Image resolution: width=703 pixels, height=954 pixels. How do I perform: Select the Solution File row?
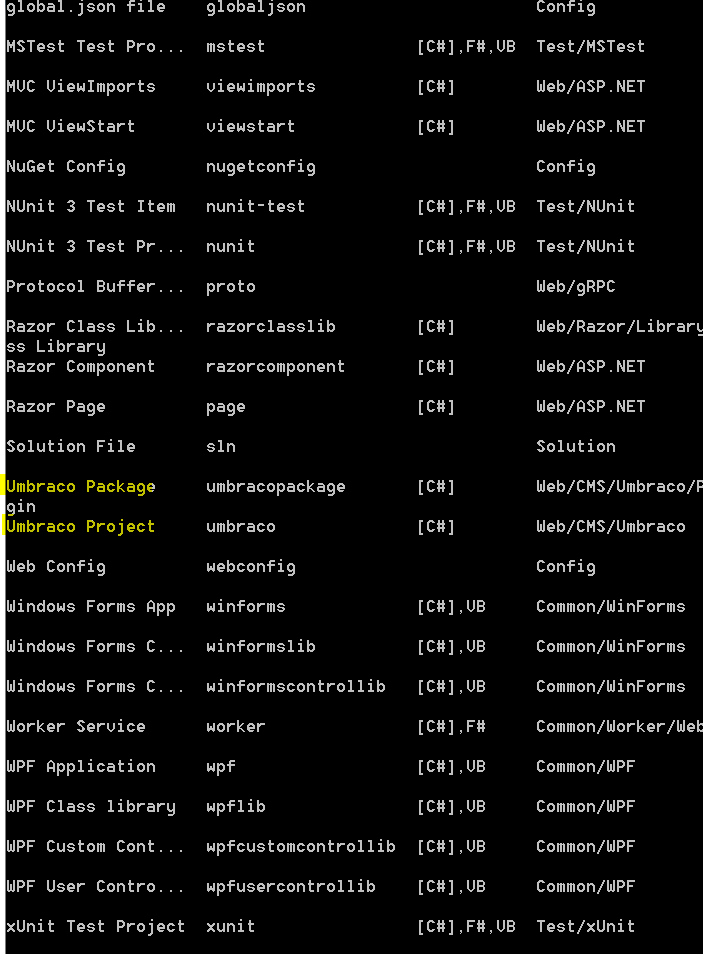pyautogui.click(x=352, y=447)
